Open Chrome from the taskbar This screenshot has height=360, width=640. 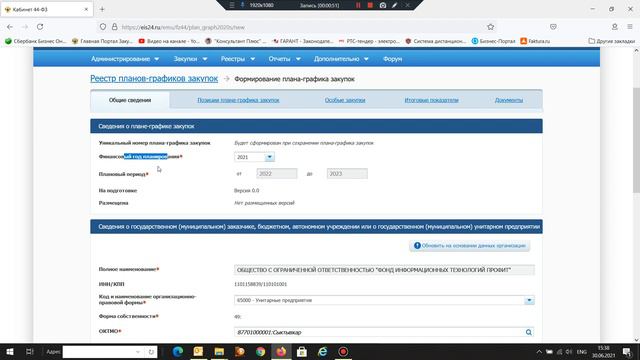(x=260, y=351)
